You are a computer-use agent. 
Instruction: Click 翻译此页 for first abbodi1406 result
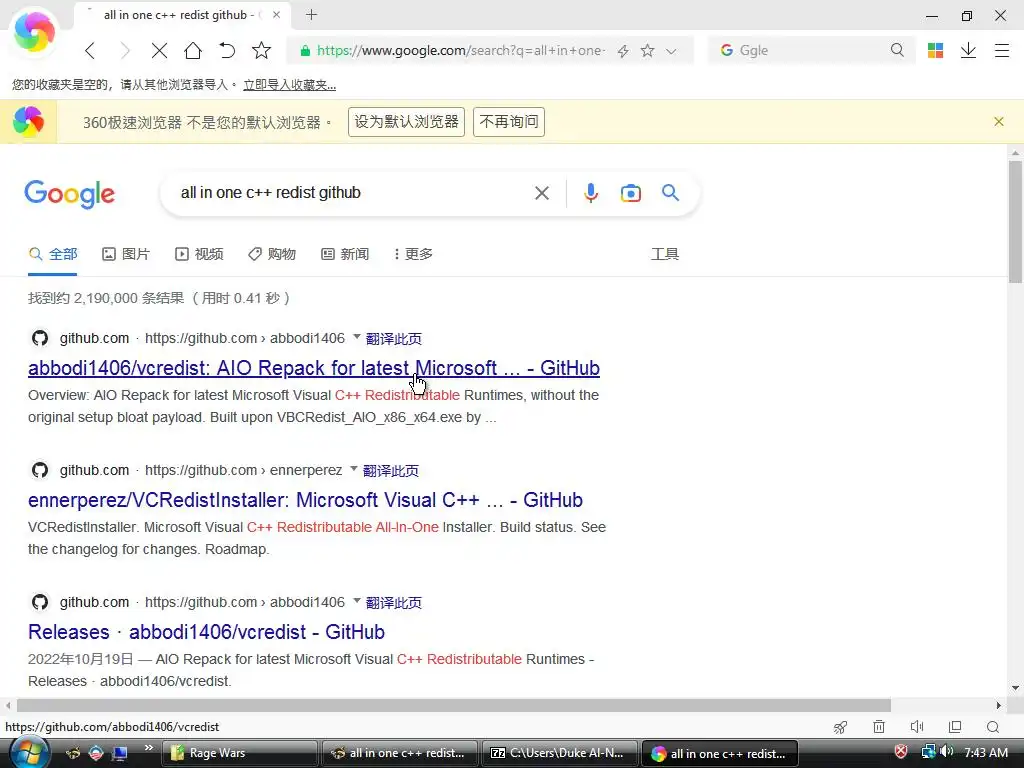394,339
